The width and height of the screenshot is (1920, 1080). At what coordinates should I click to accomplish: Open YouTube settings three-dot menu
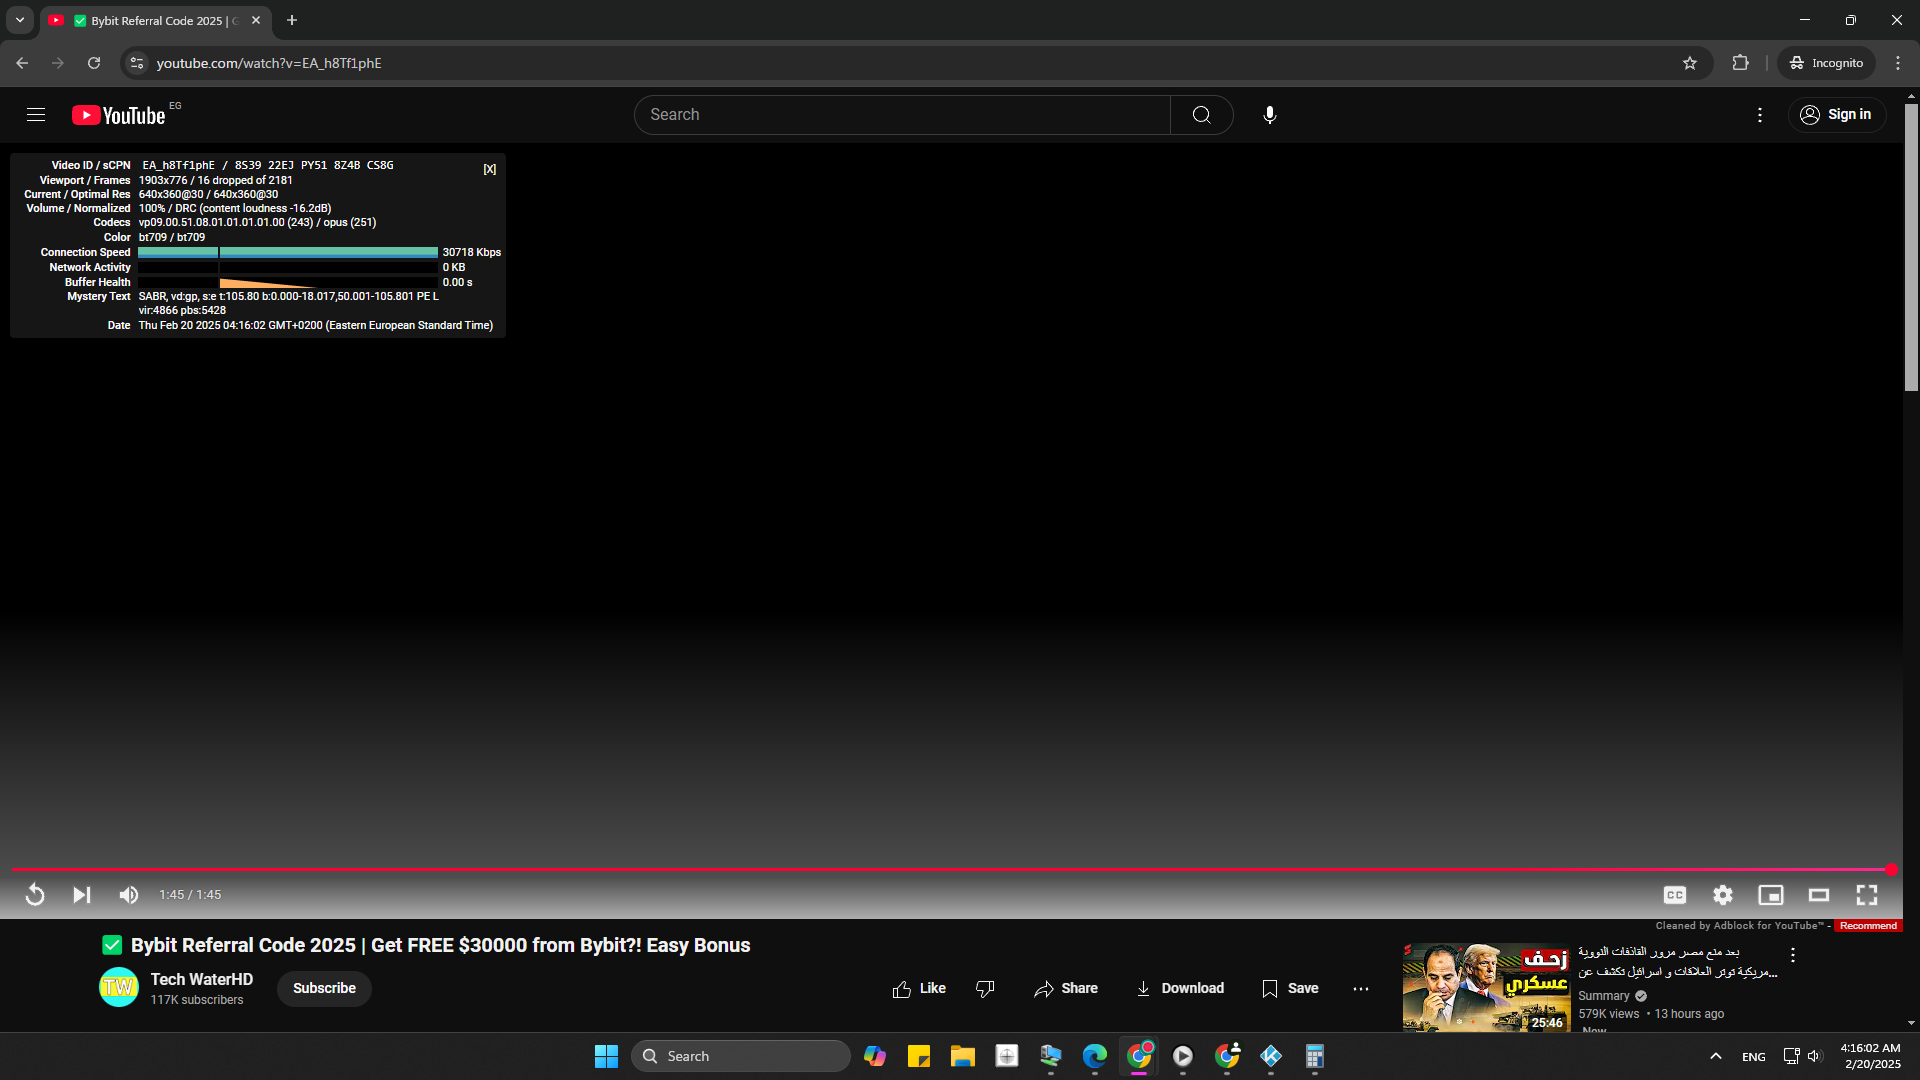(1760, 115)
